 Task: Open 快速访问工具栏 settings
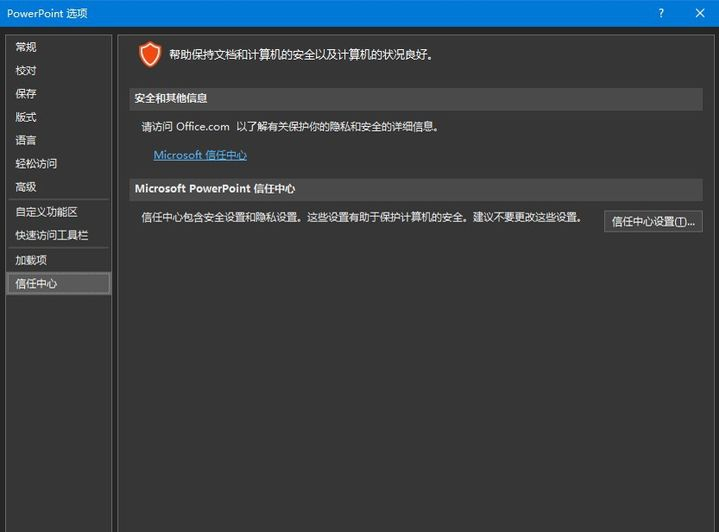(x=59, y=235)
